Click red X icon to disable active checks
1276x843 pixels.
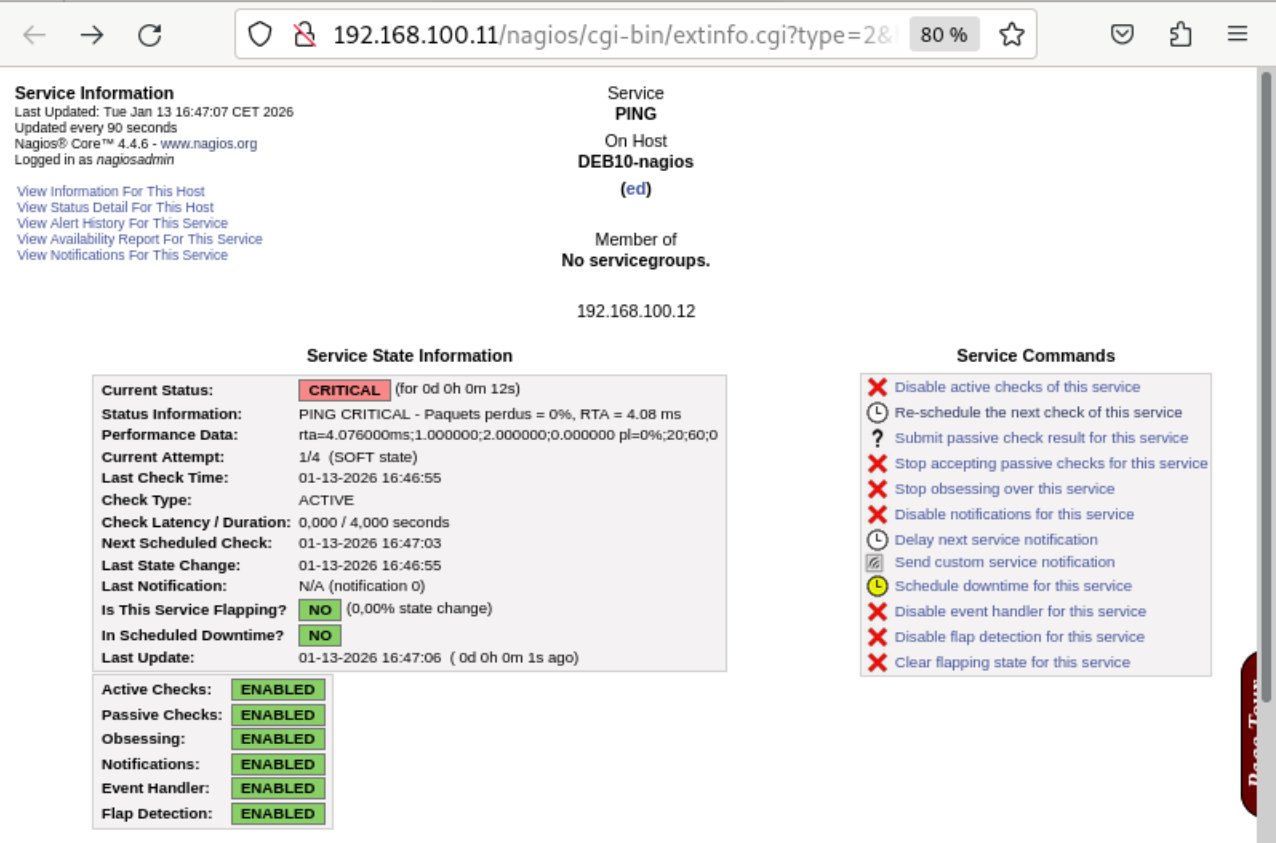[878, 387]
